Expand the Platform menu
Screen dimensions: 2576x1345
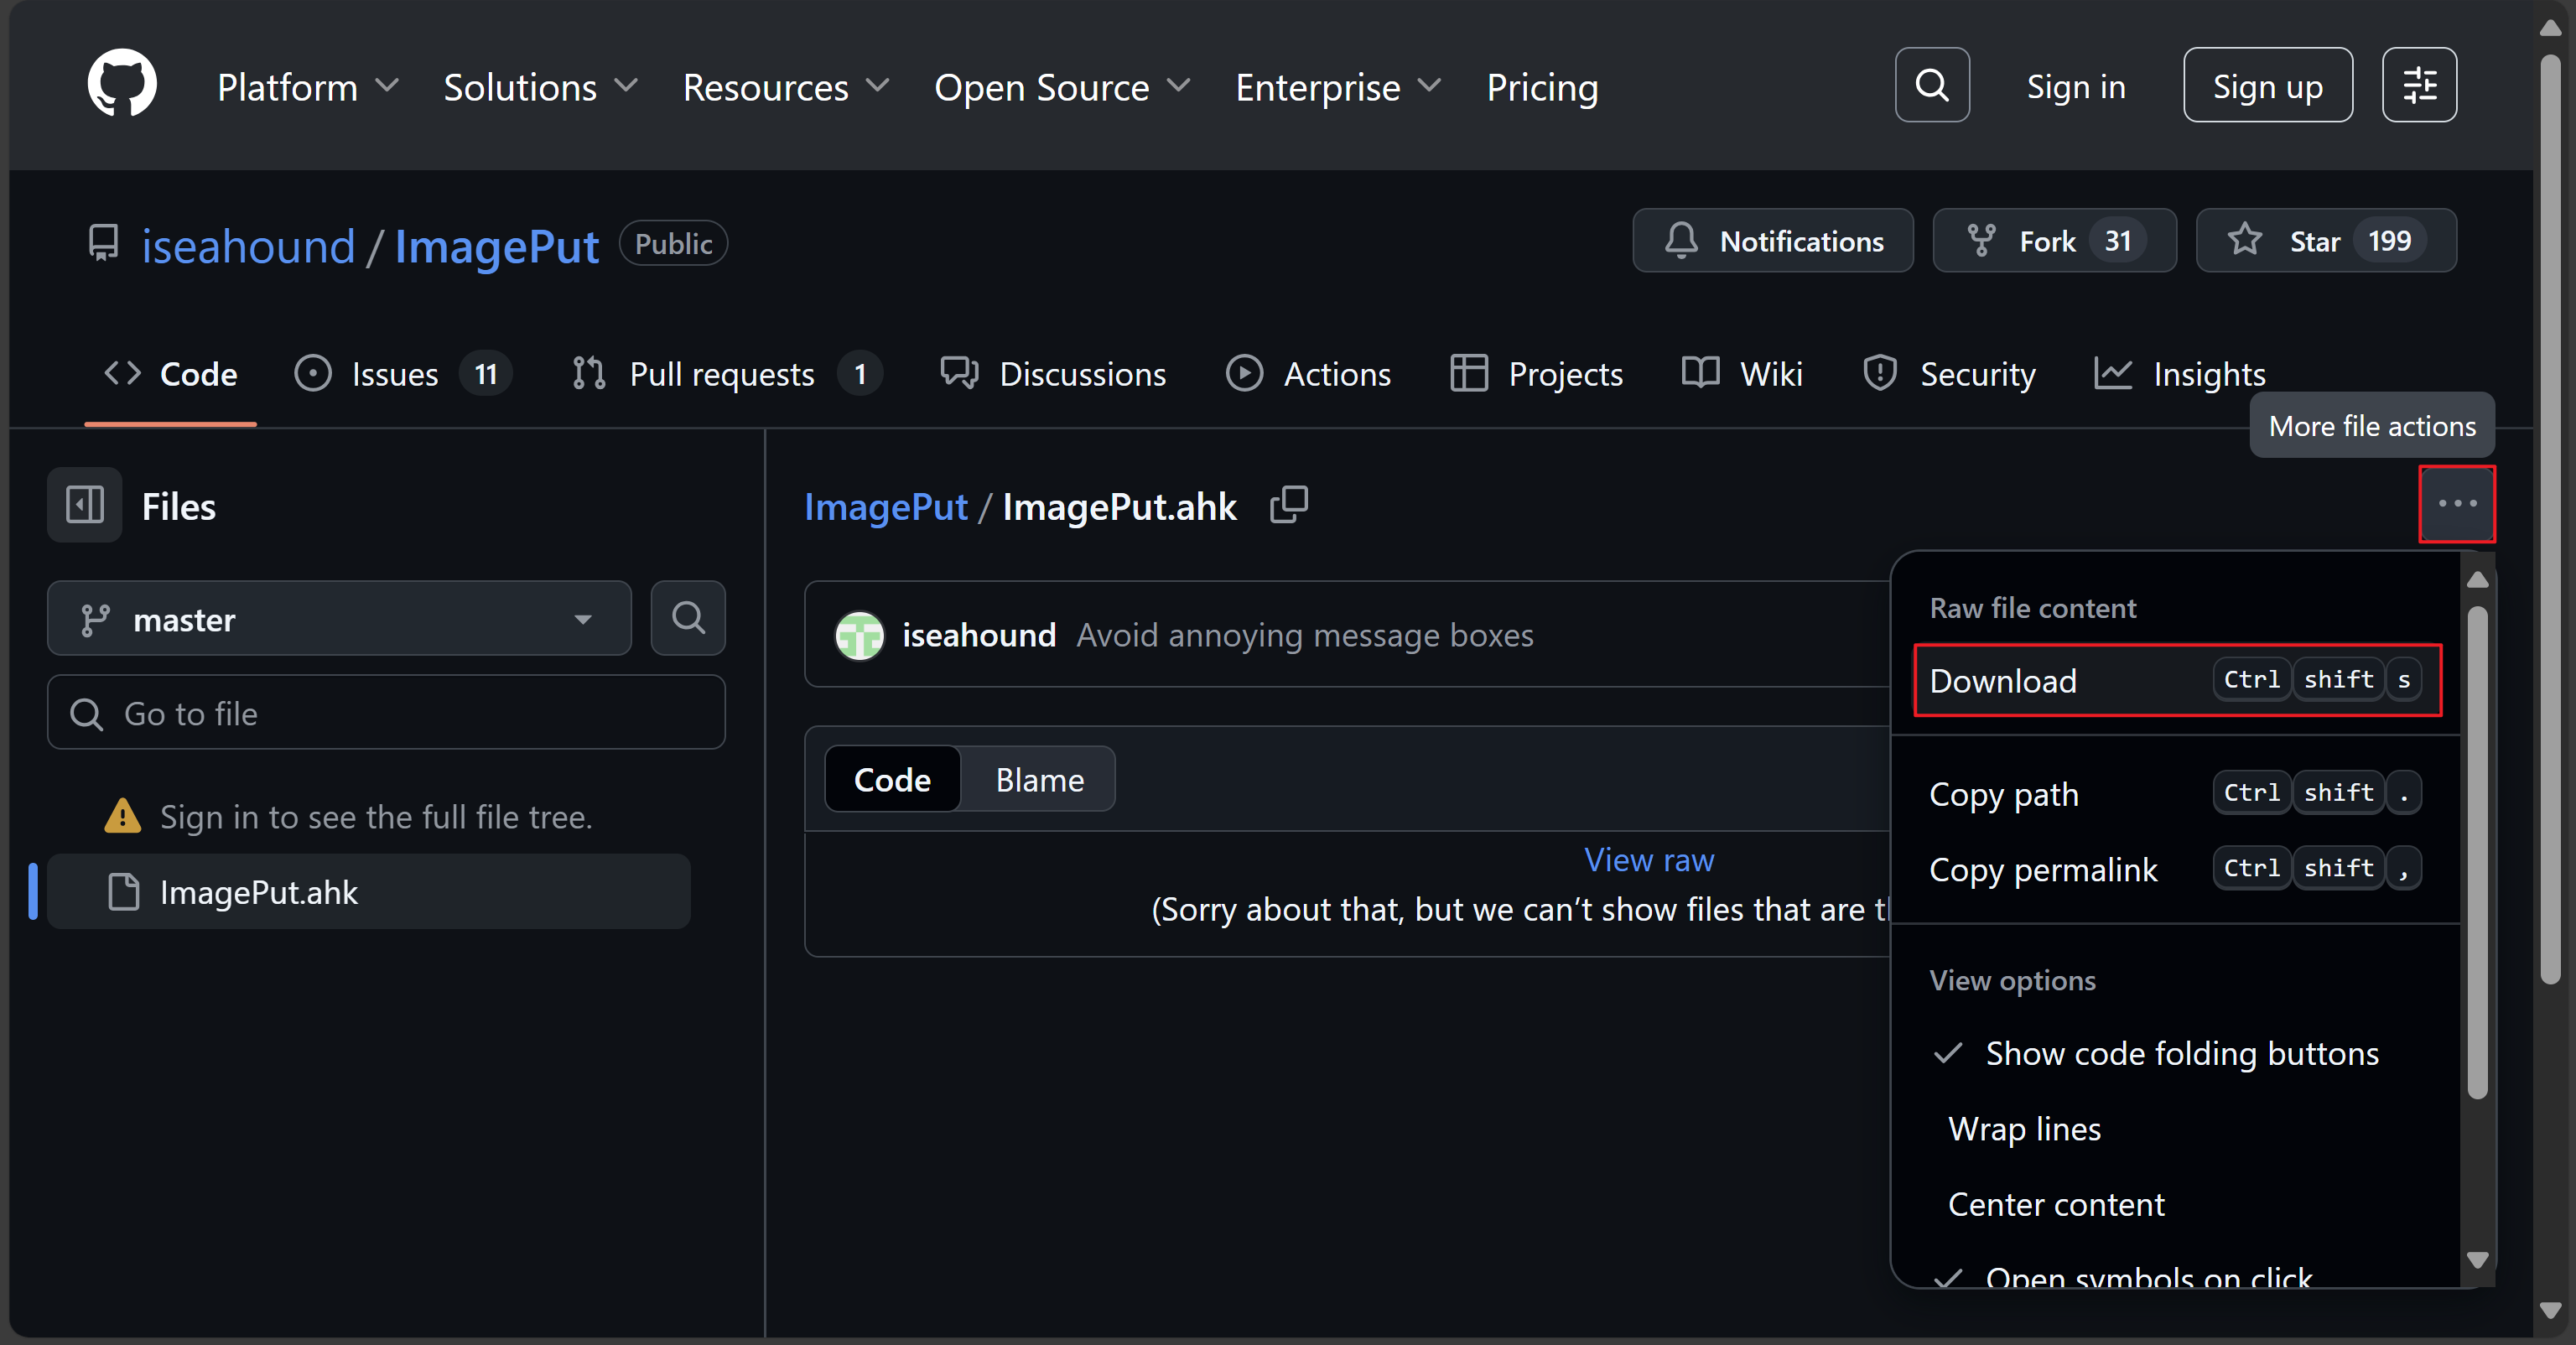pos(308,87)
